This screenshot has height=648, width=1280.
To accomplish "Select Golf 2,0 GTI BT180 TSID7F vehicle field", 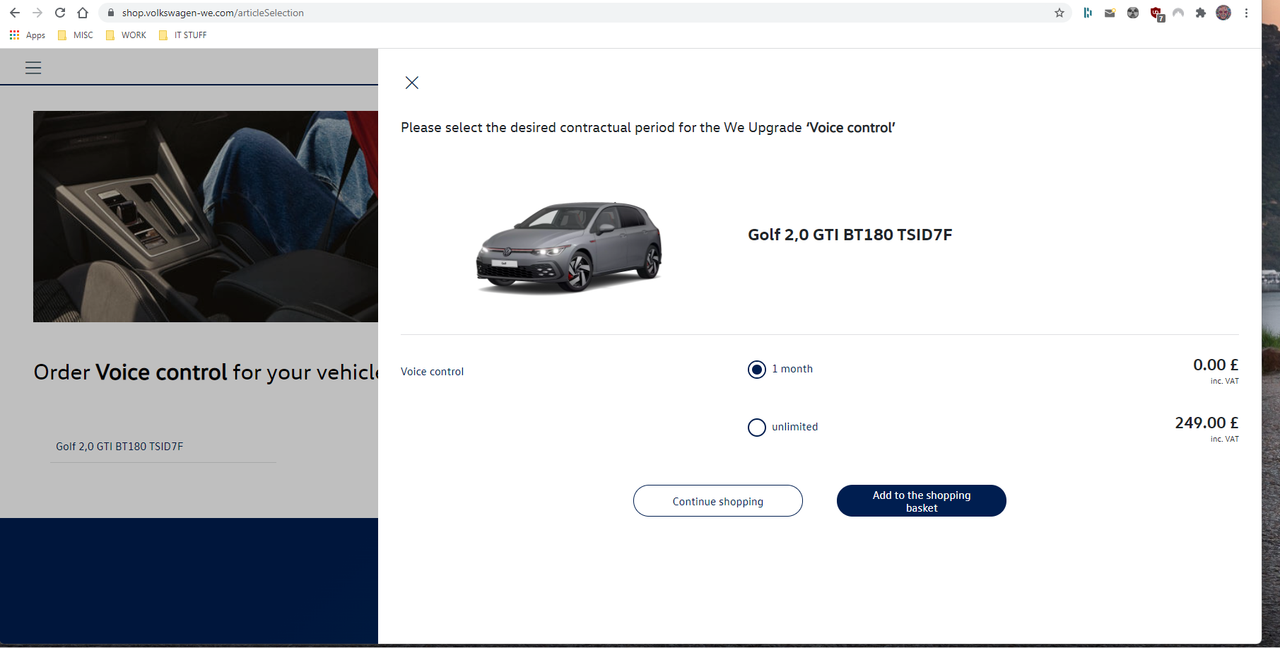I will (165, 446).
